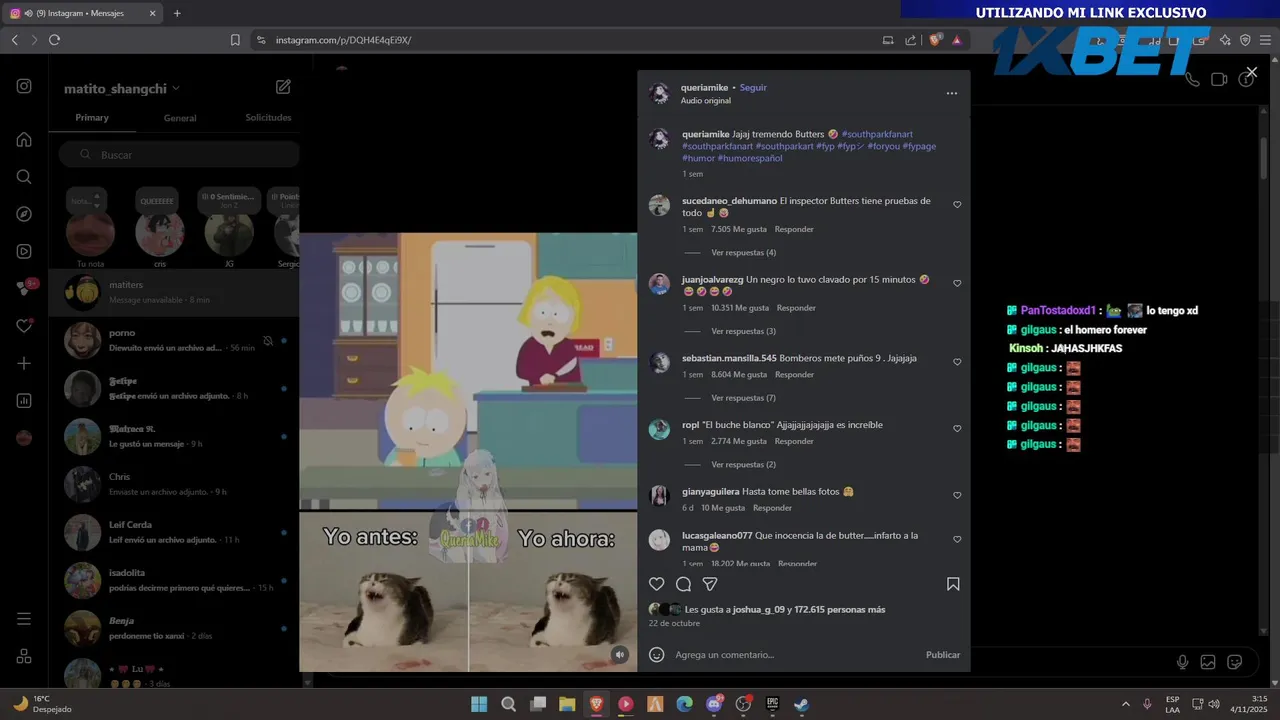The width and height of the screenshot is (1280, 720).
Task: Compose a new message with pencil icon
Action: pyautogui.click(x=283, y=87)
